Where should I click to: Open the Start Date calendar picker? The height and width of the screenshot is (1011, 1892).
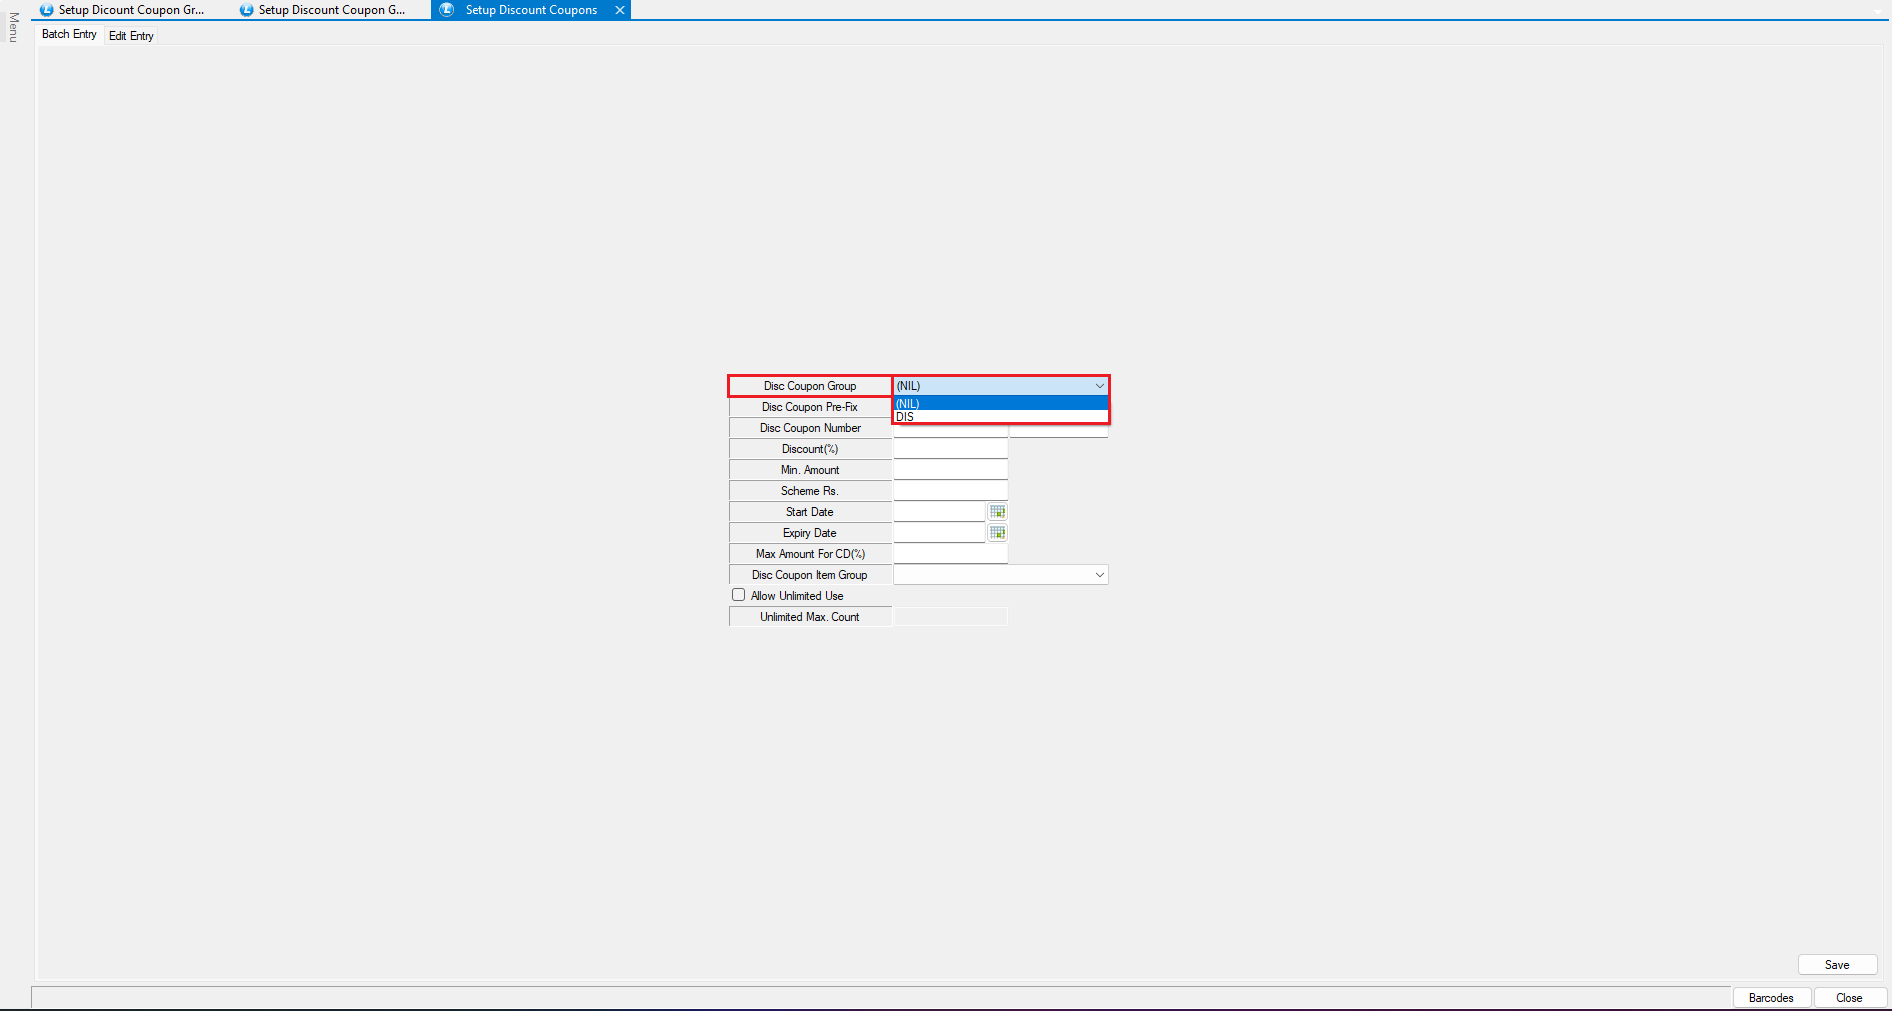[x=997, y=512]
